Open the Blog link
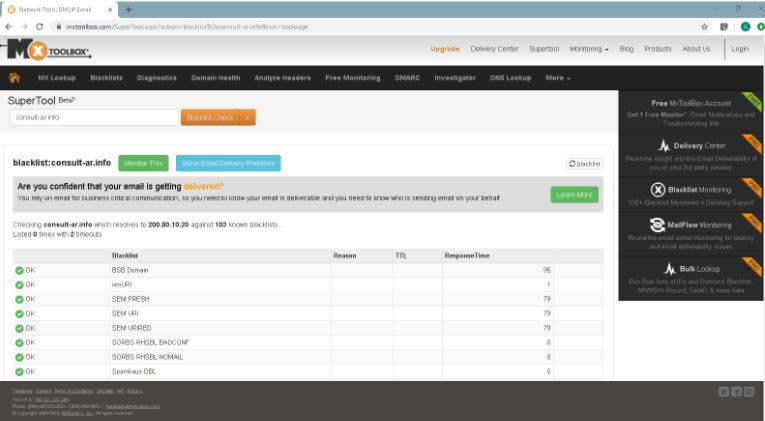This screenshot has width=765, height=421. pyautogui.click(x=626, y=49)
